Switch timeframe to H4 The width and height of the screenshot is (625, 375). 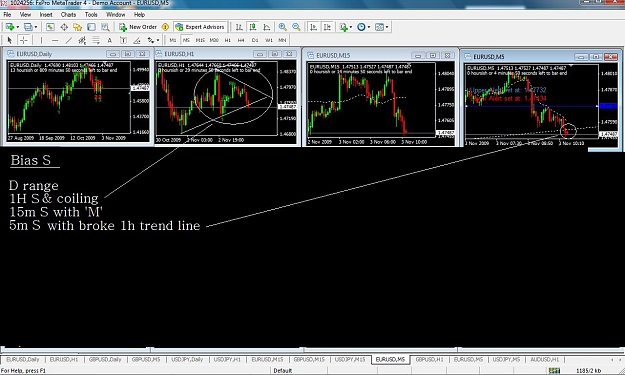point(241,40)
